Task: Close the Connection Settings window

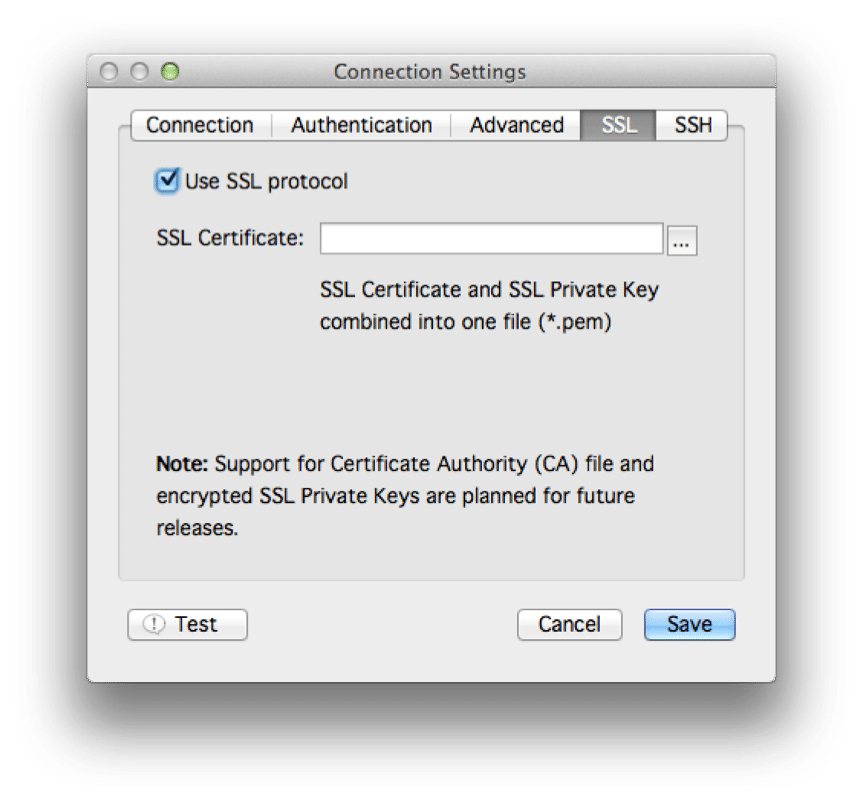Action: click(x=110, y=72)
